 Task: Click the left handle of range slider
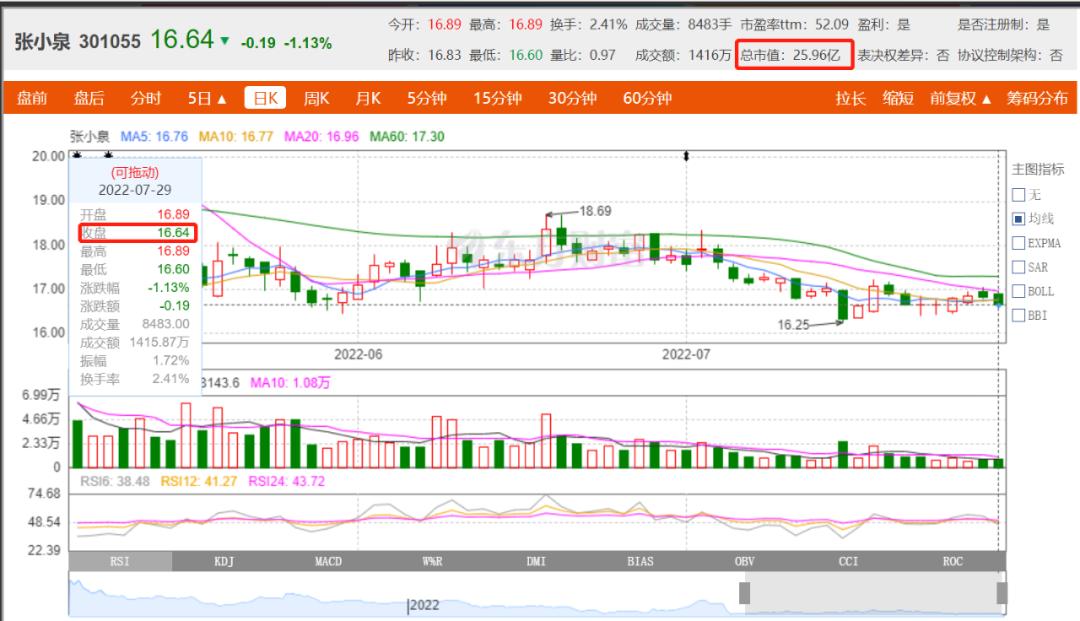coord(744,593)
